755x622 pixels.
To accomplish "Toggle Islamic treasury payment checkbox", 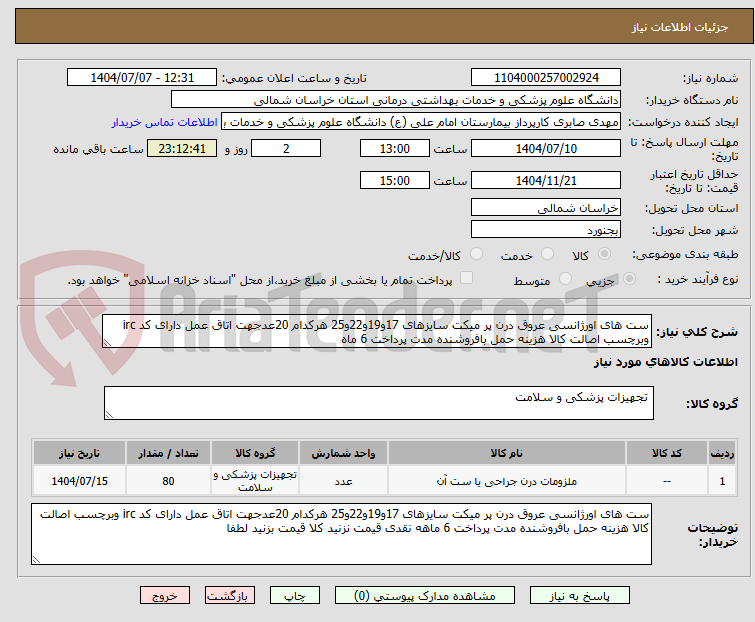I will click(466, 278).
